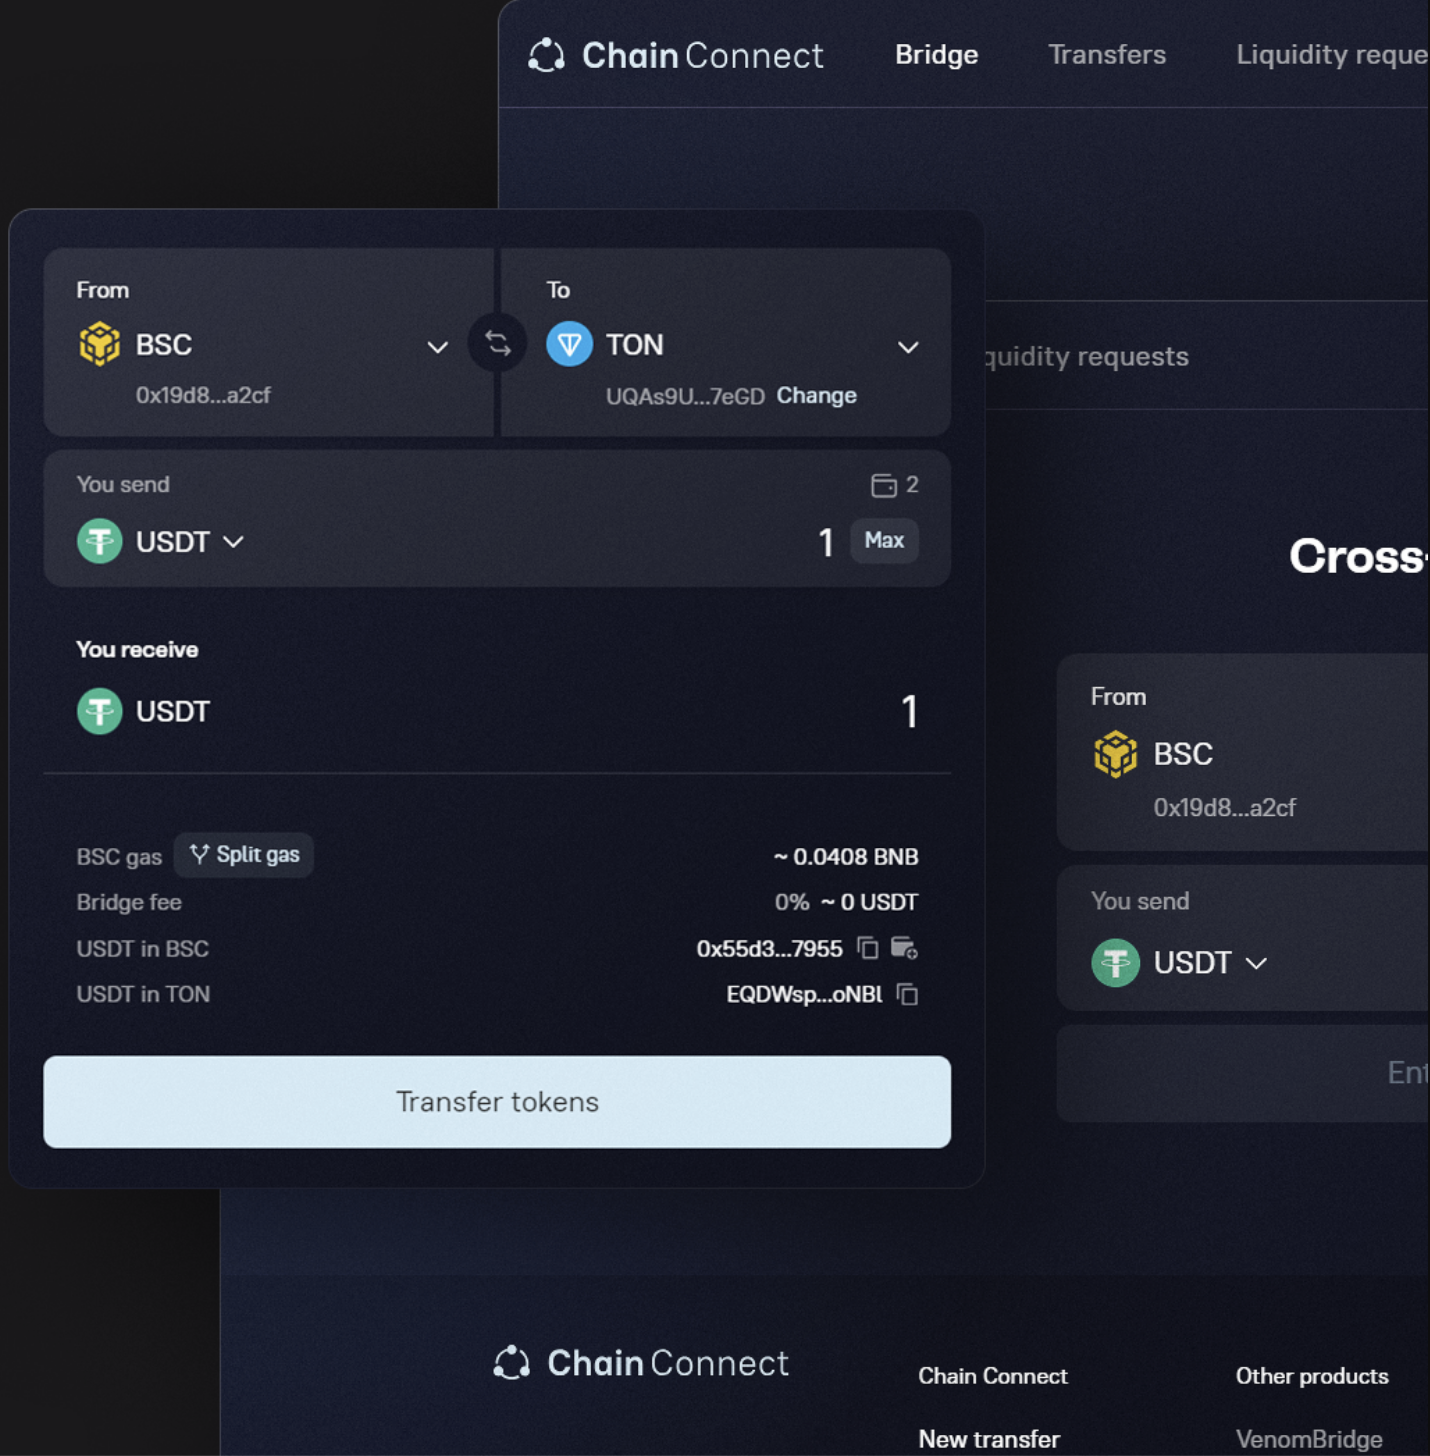
Task: Expand the To TON network dropdown
Action: click(x=907, y=347)
